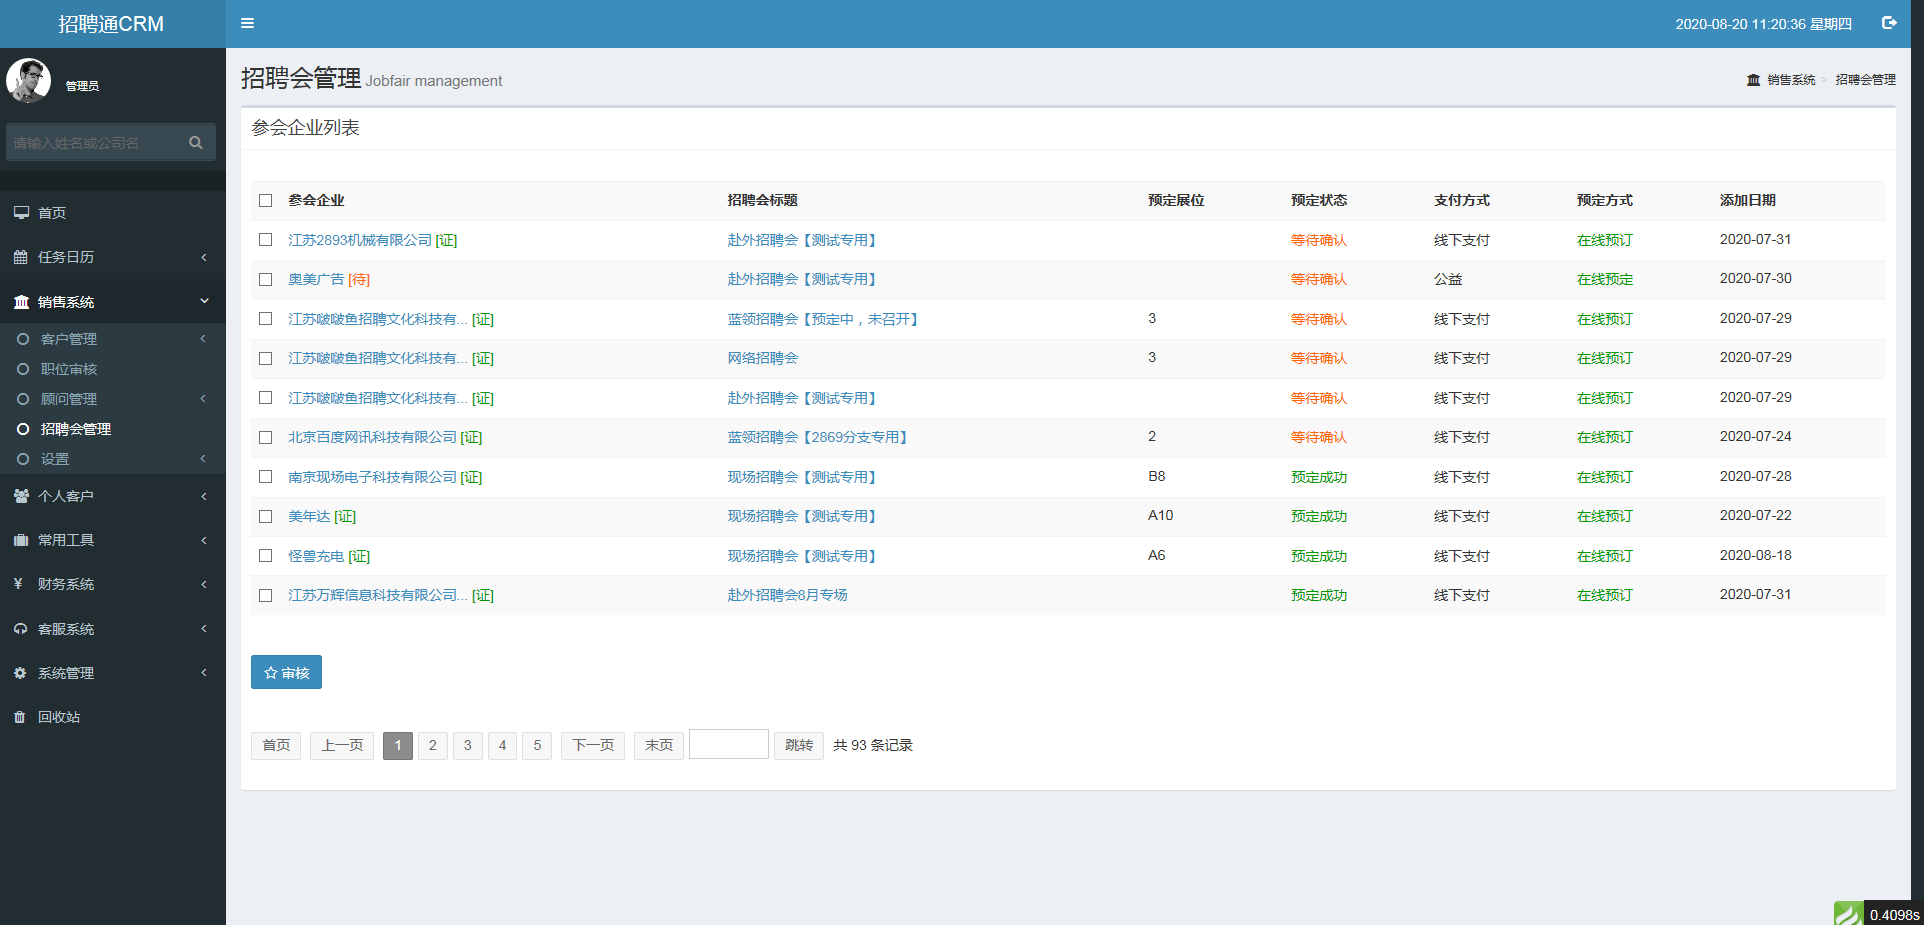Image resolution: width=1924 pixels, height=925 pixels.
Task: Click the briefcase icon beside 常用工具
Action: coord(21,540)
